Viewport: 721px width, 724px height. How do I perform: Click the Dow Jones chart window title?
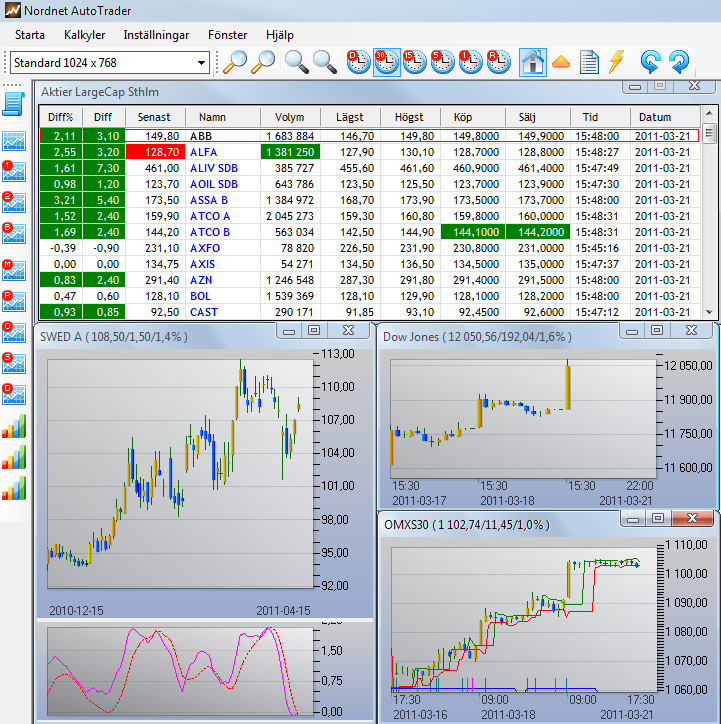point(477,337)
